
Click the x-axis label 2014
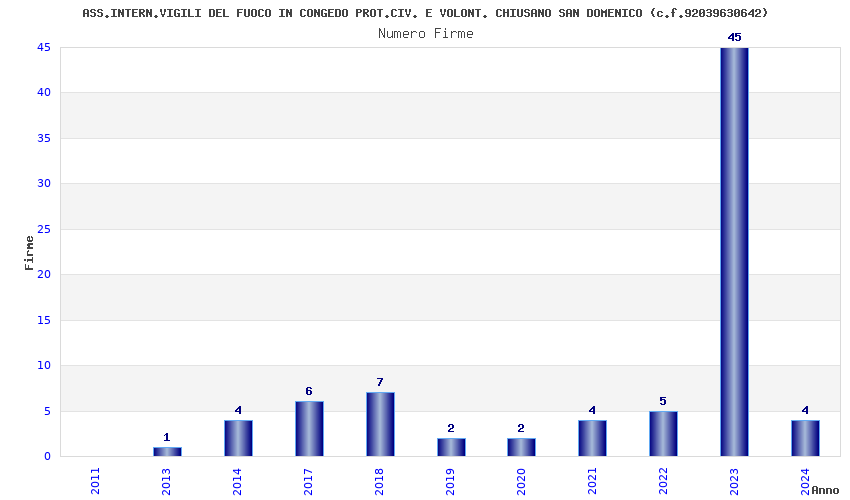[x=237, y=481]
